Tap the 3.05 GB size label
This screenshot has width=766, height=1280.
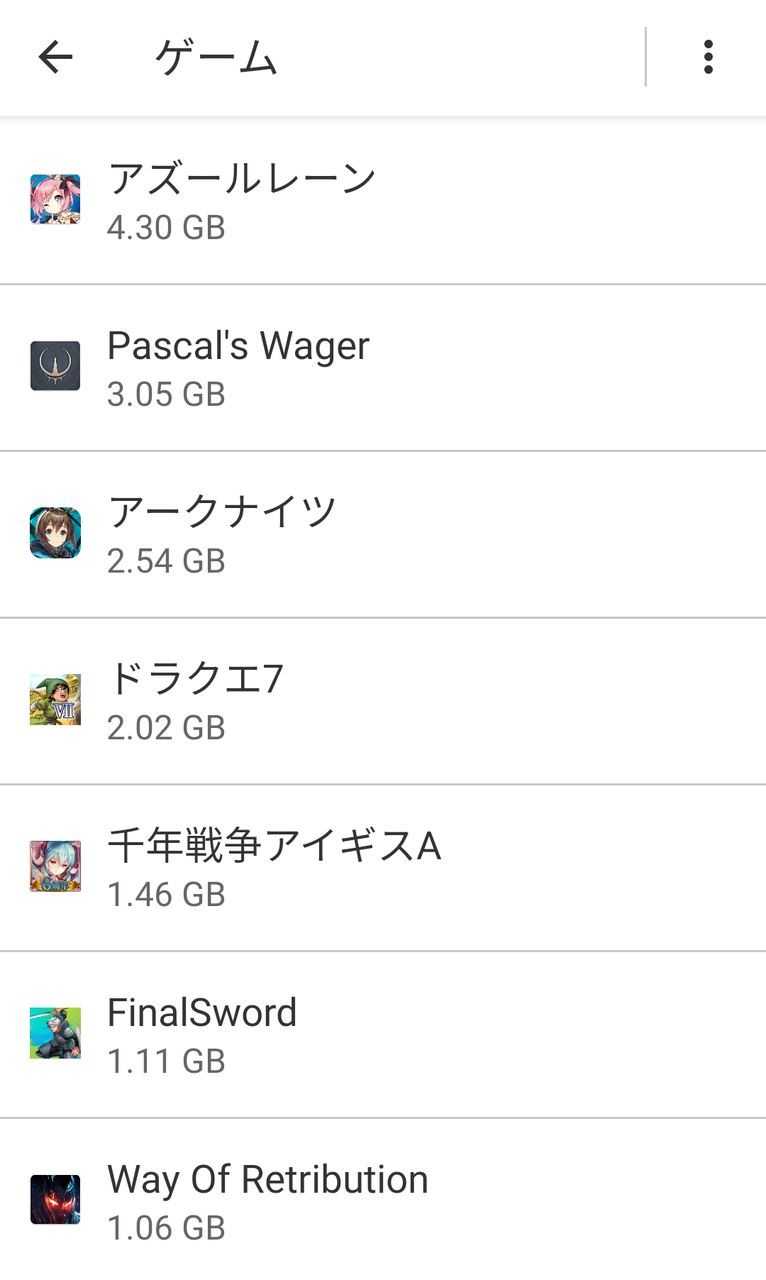pyautogui.click(x=166, y=394)
